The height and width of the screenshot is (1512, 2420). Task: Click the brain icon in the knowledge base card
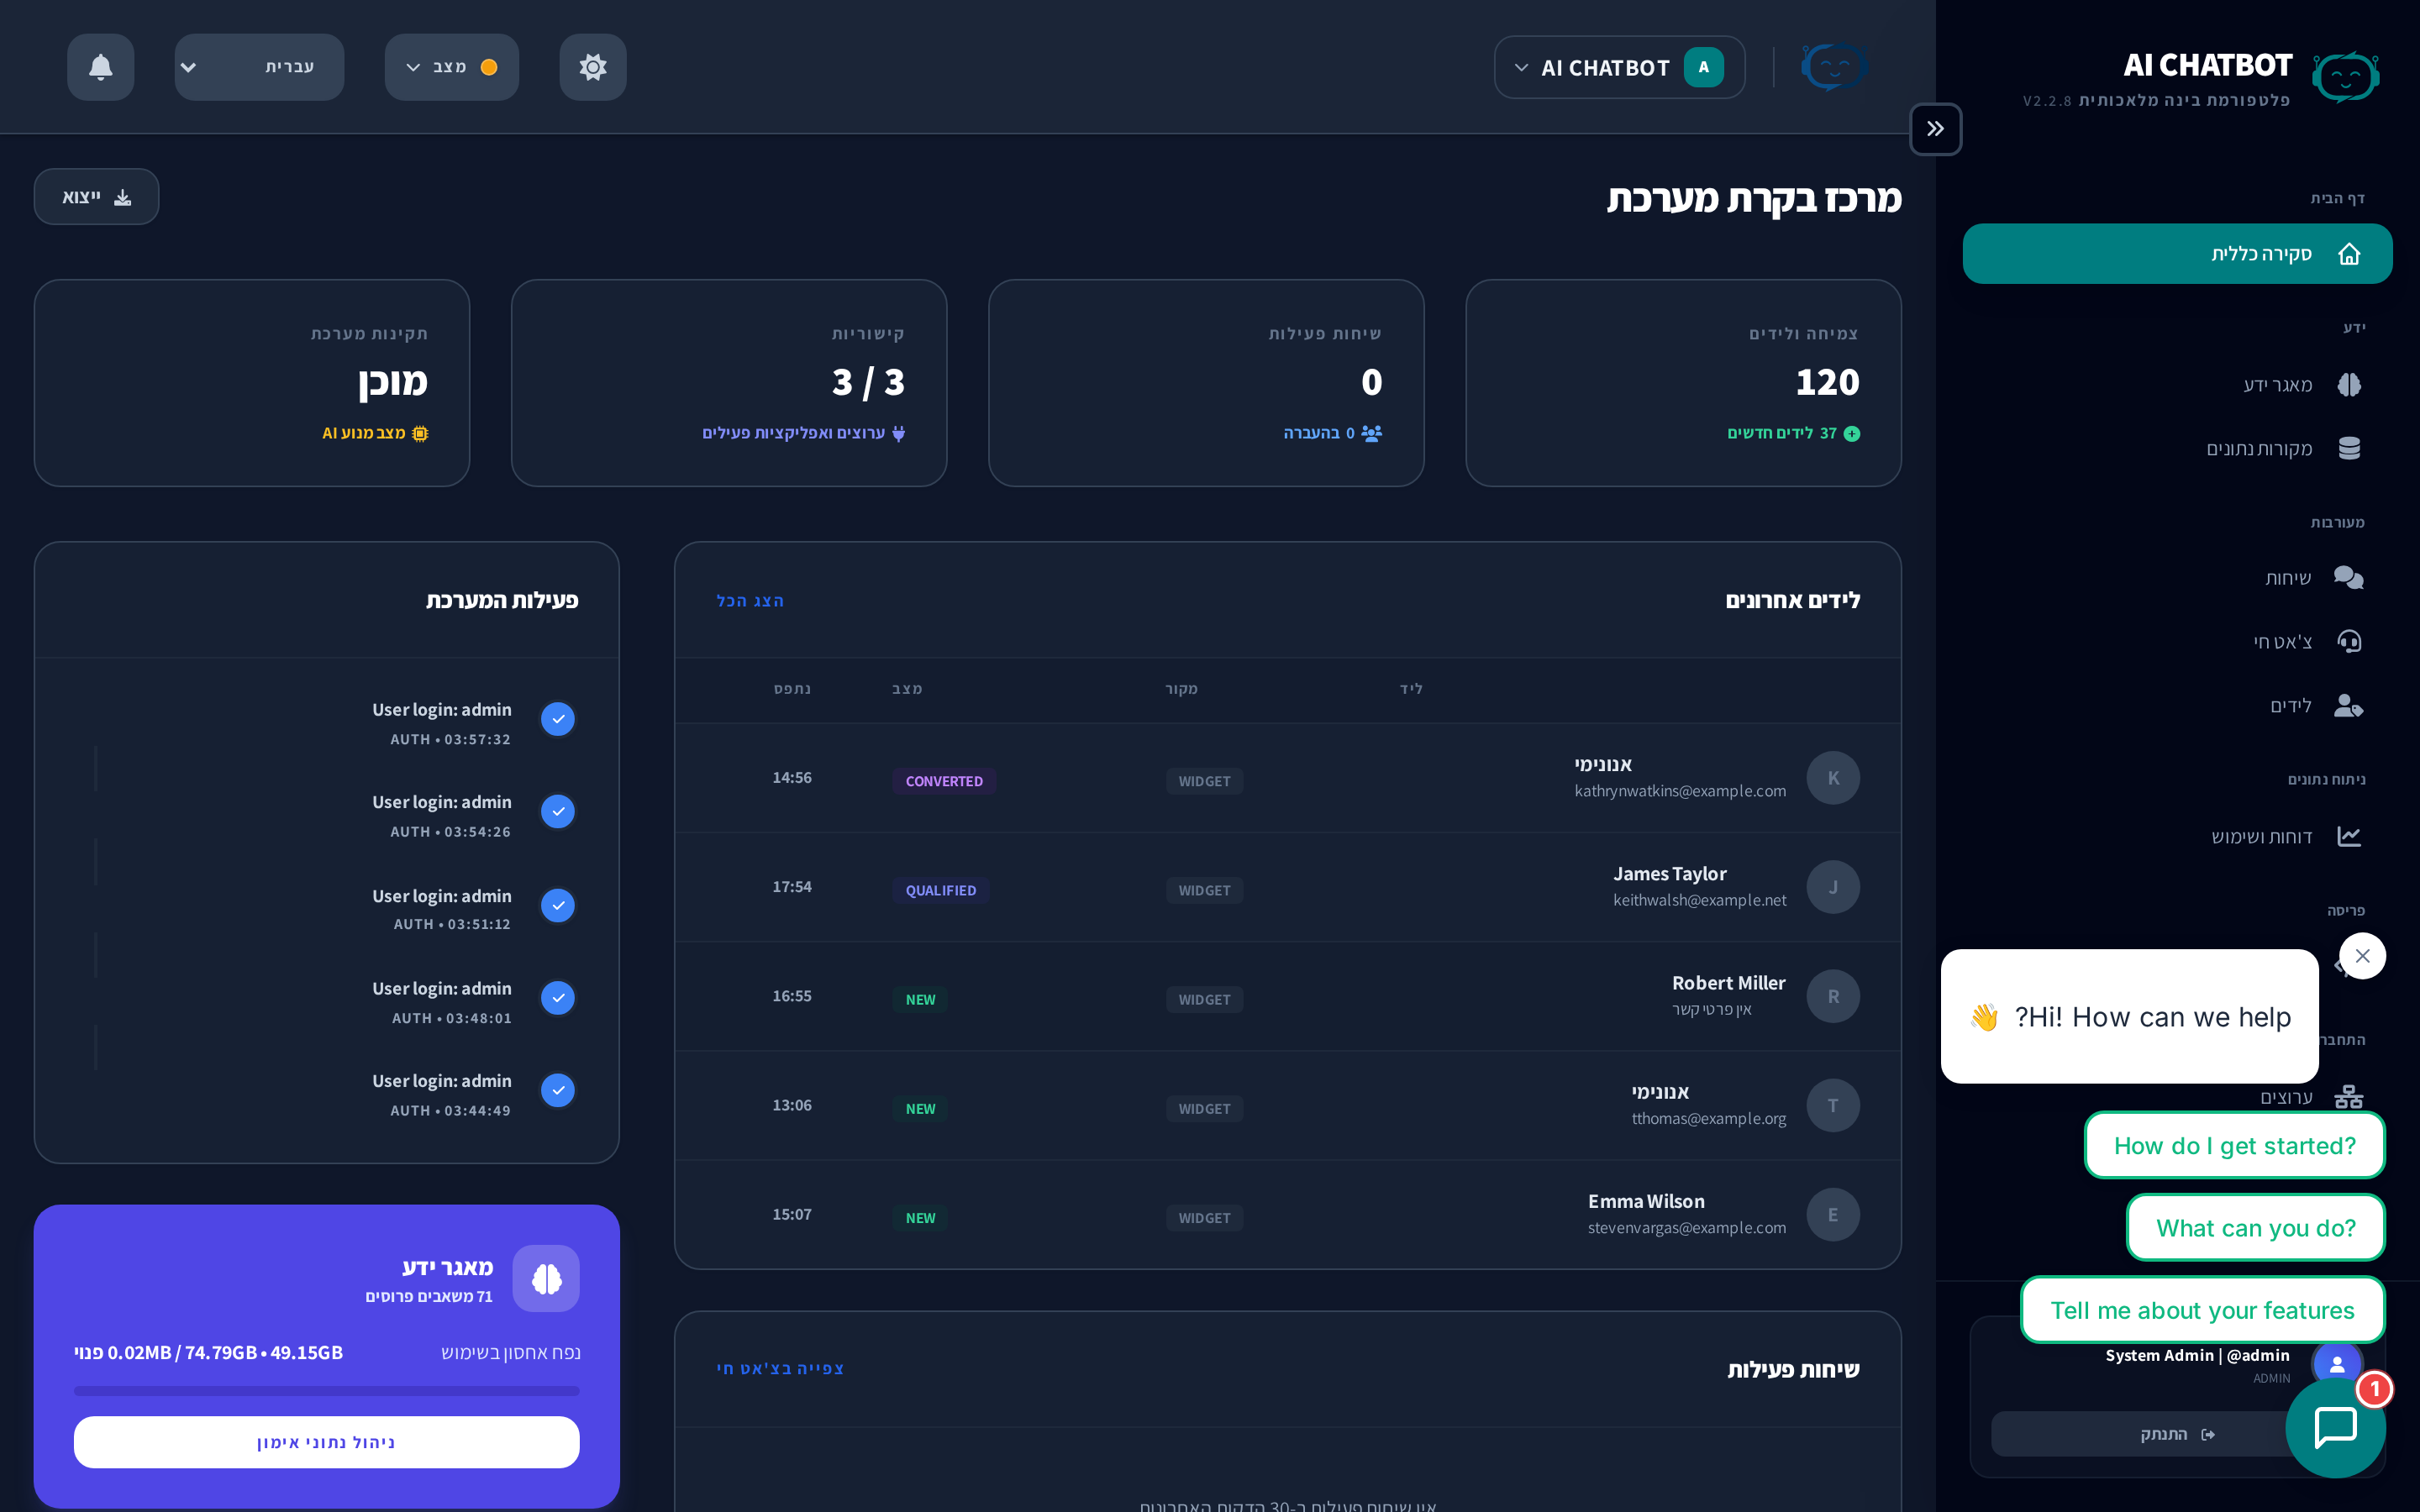tap(546, 1278)
